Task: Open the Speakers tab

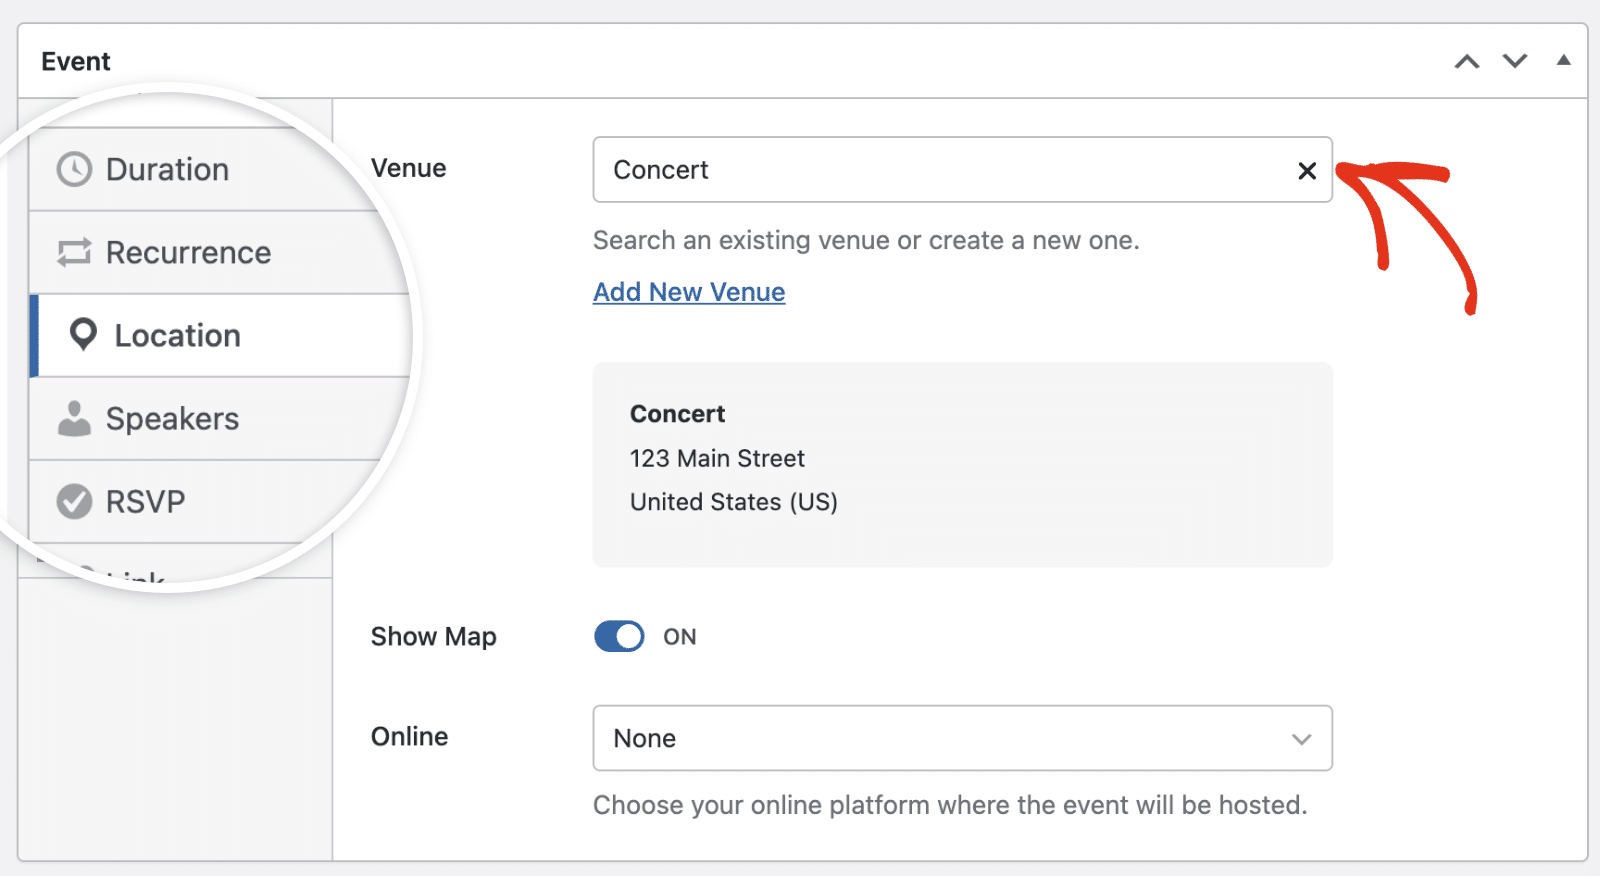Action: point(220,418)
